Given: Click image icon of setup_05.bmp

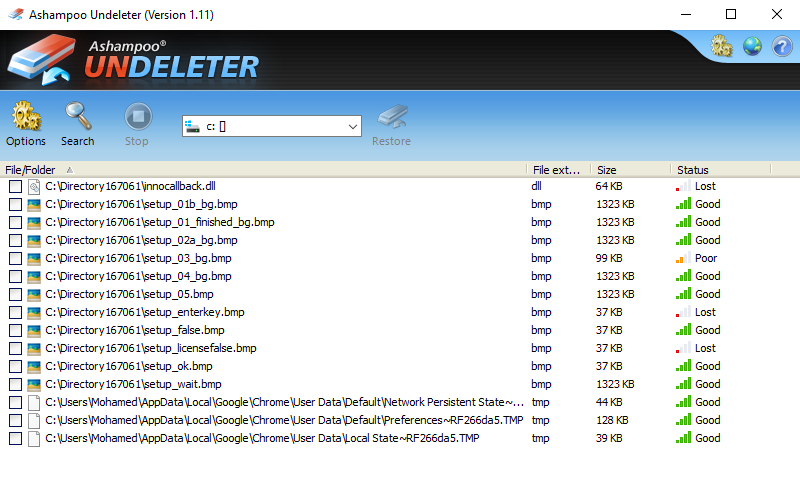Looking at the screenshot, I should (34, 295).
